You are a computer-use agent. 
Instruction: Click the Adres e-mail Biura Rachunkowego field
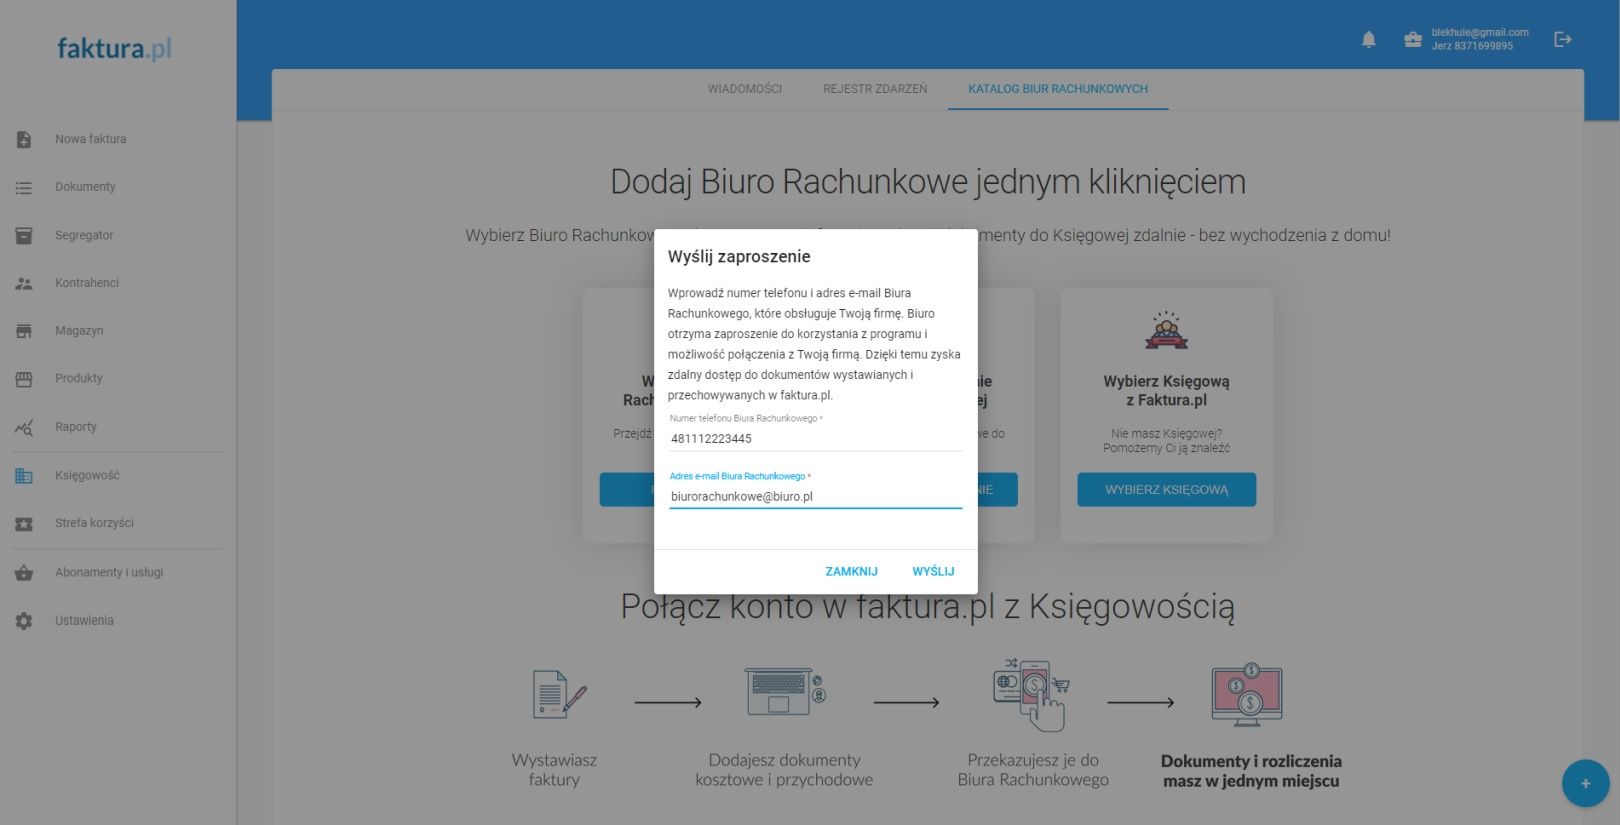tap(815, 497)
